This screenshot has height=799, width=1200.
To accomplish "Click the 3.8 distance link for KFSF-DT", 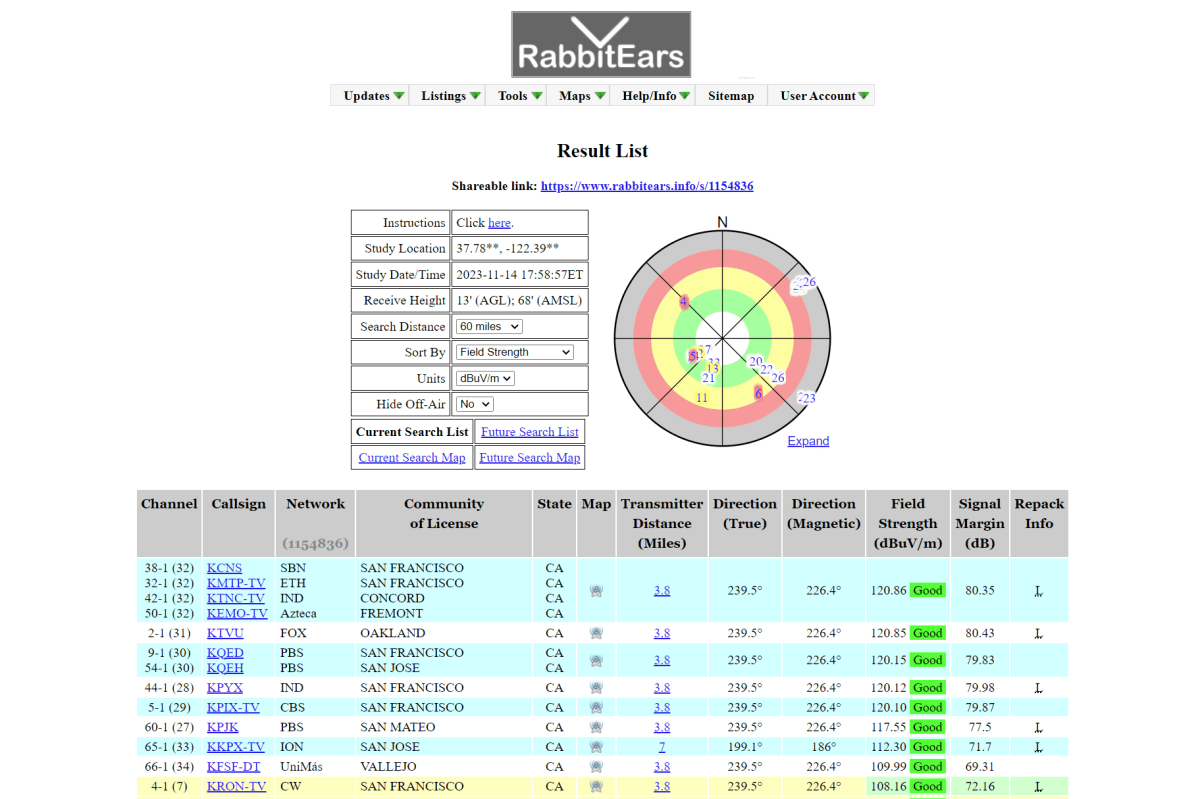I will coord(662,767).
